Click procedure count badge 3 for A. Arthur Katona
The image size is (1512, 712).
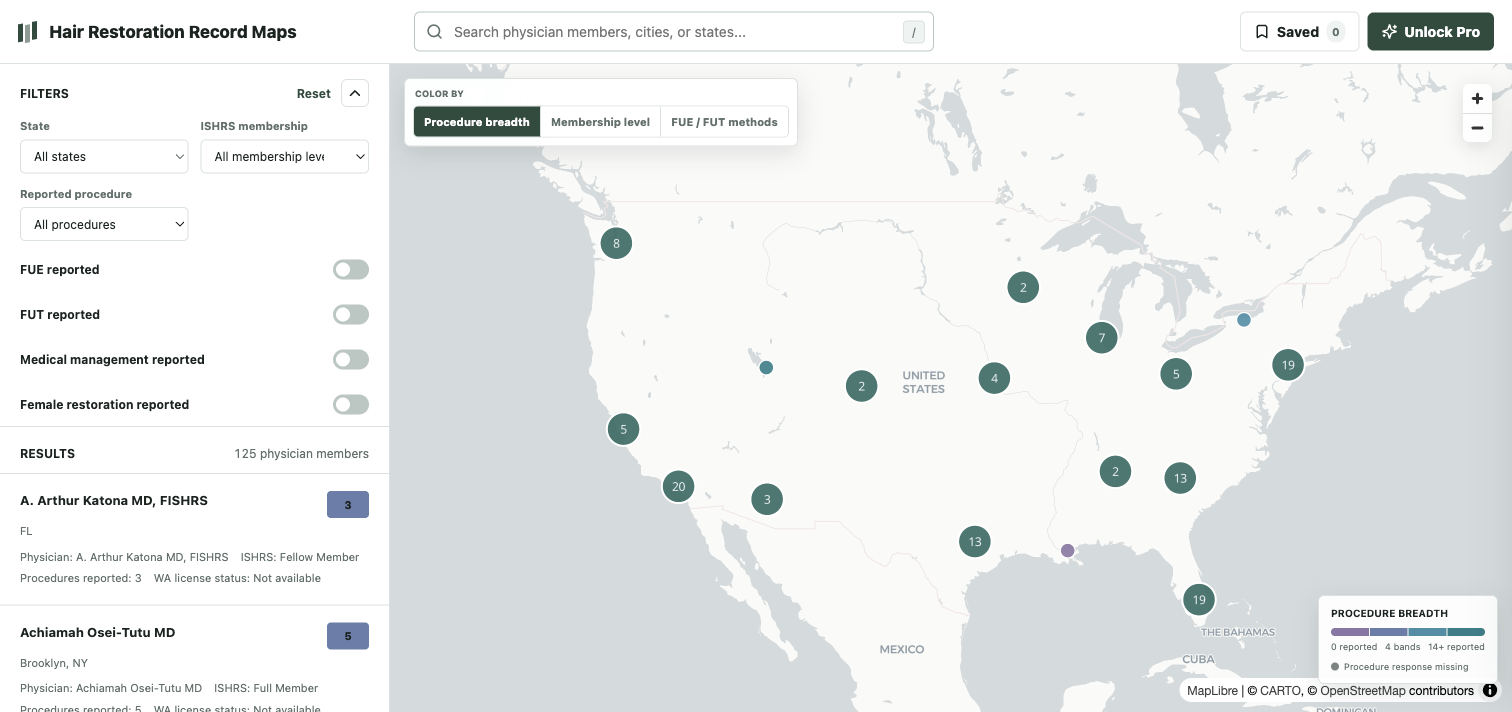348,505
